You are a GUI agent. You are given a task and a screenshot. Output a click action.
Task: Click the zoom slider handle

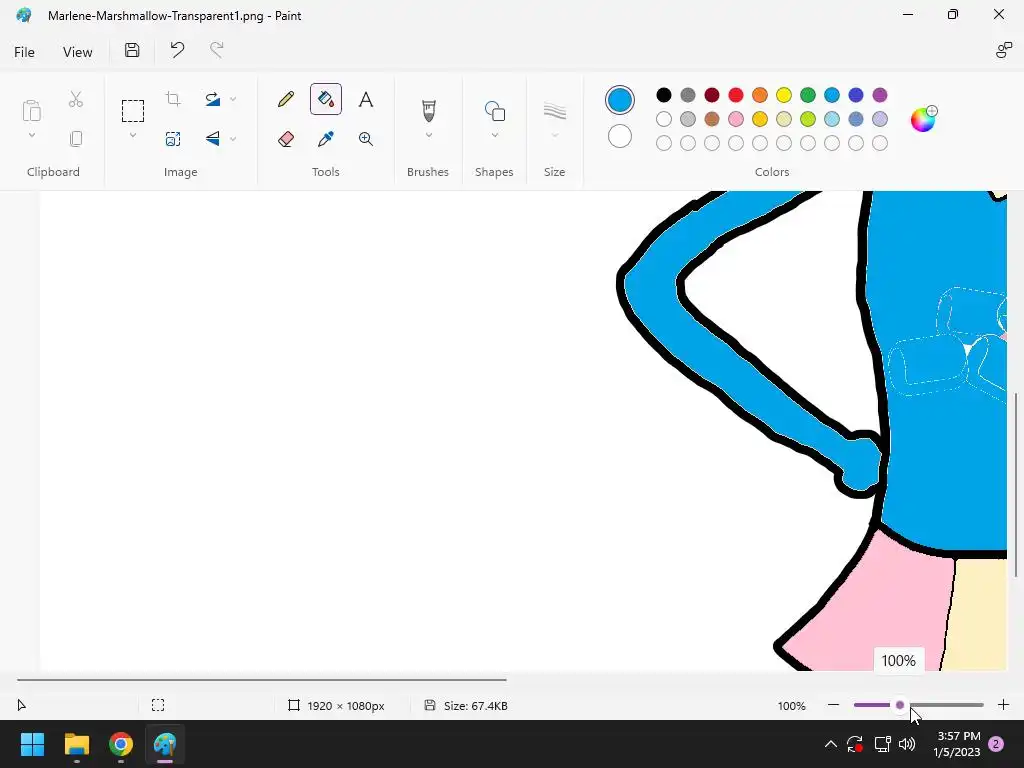[x=900, y=705]
